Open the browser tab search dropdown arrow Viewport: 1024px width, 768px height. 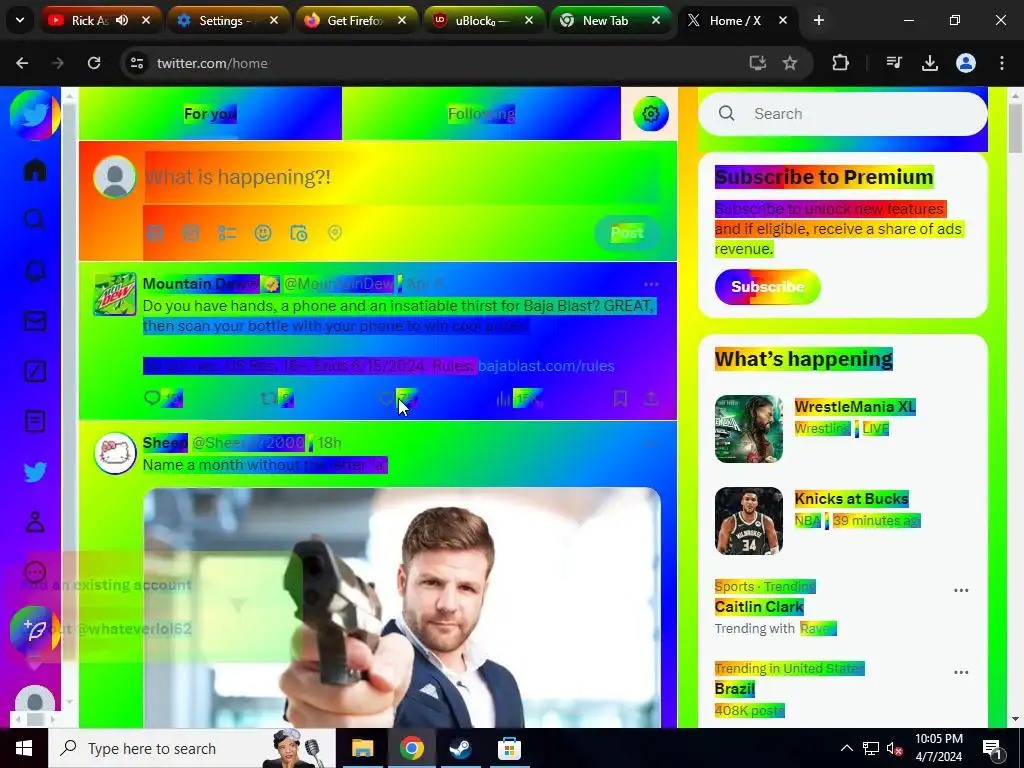click(20, 20)
